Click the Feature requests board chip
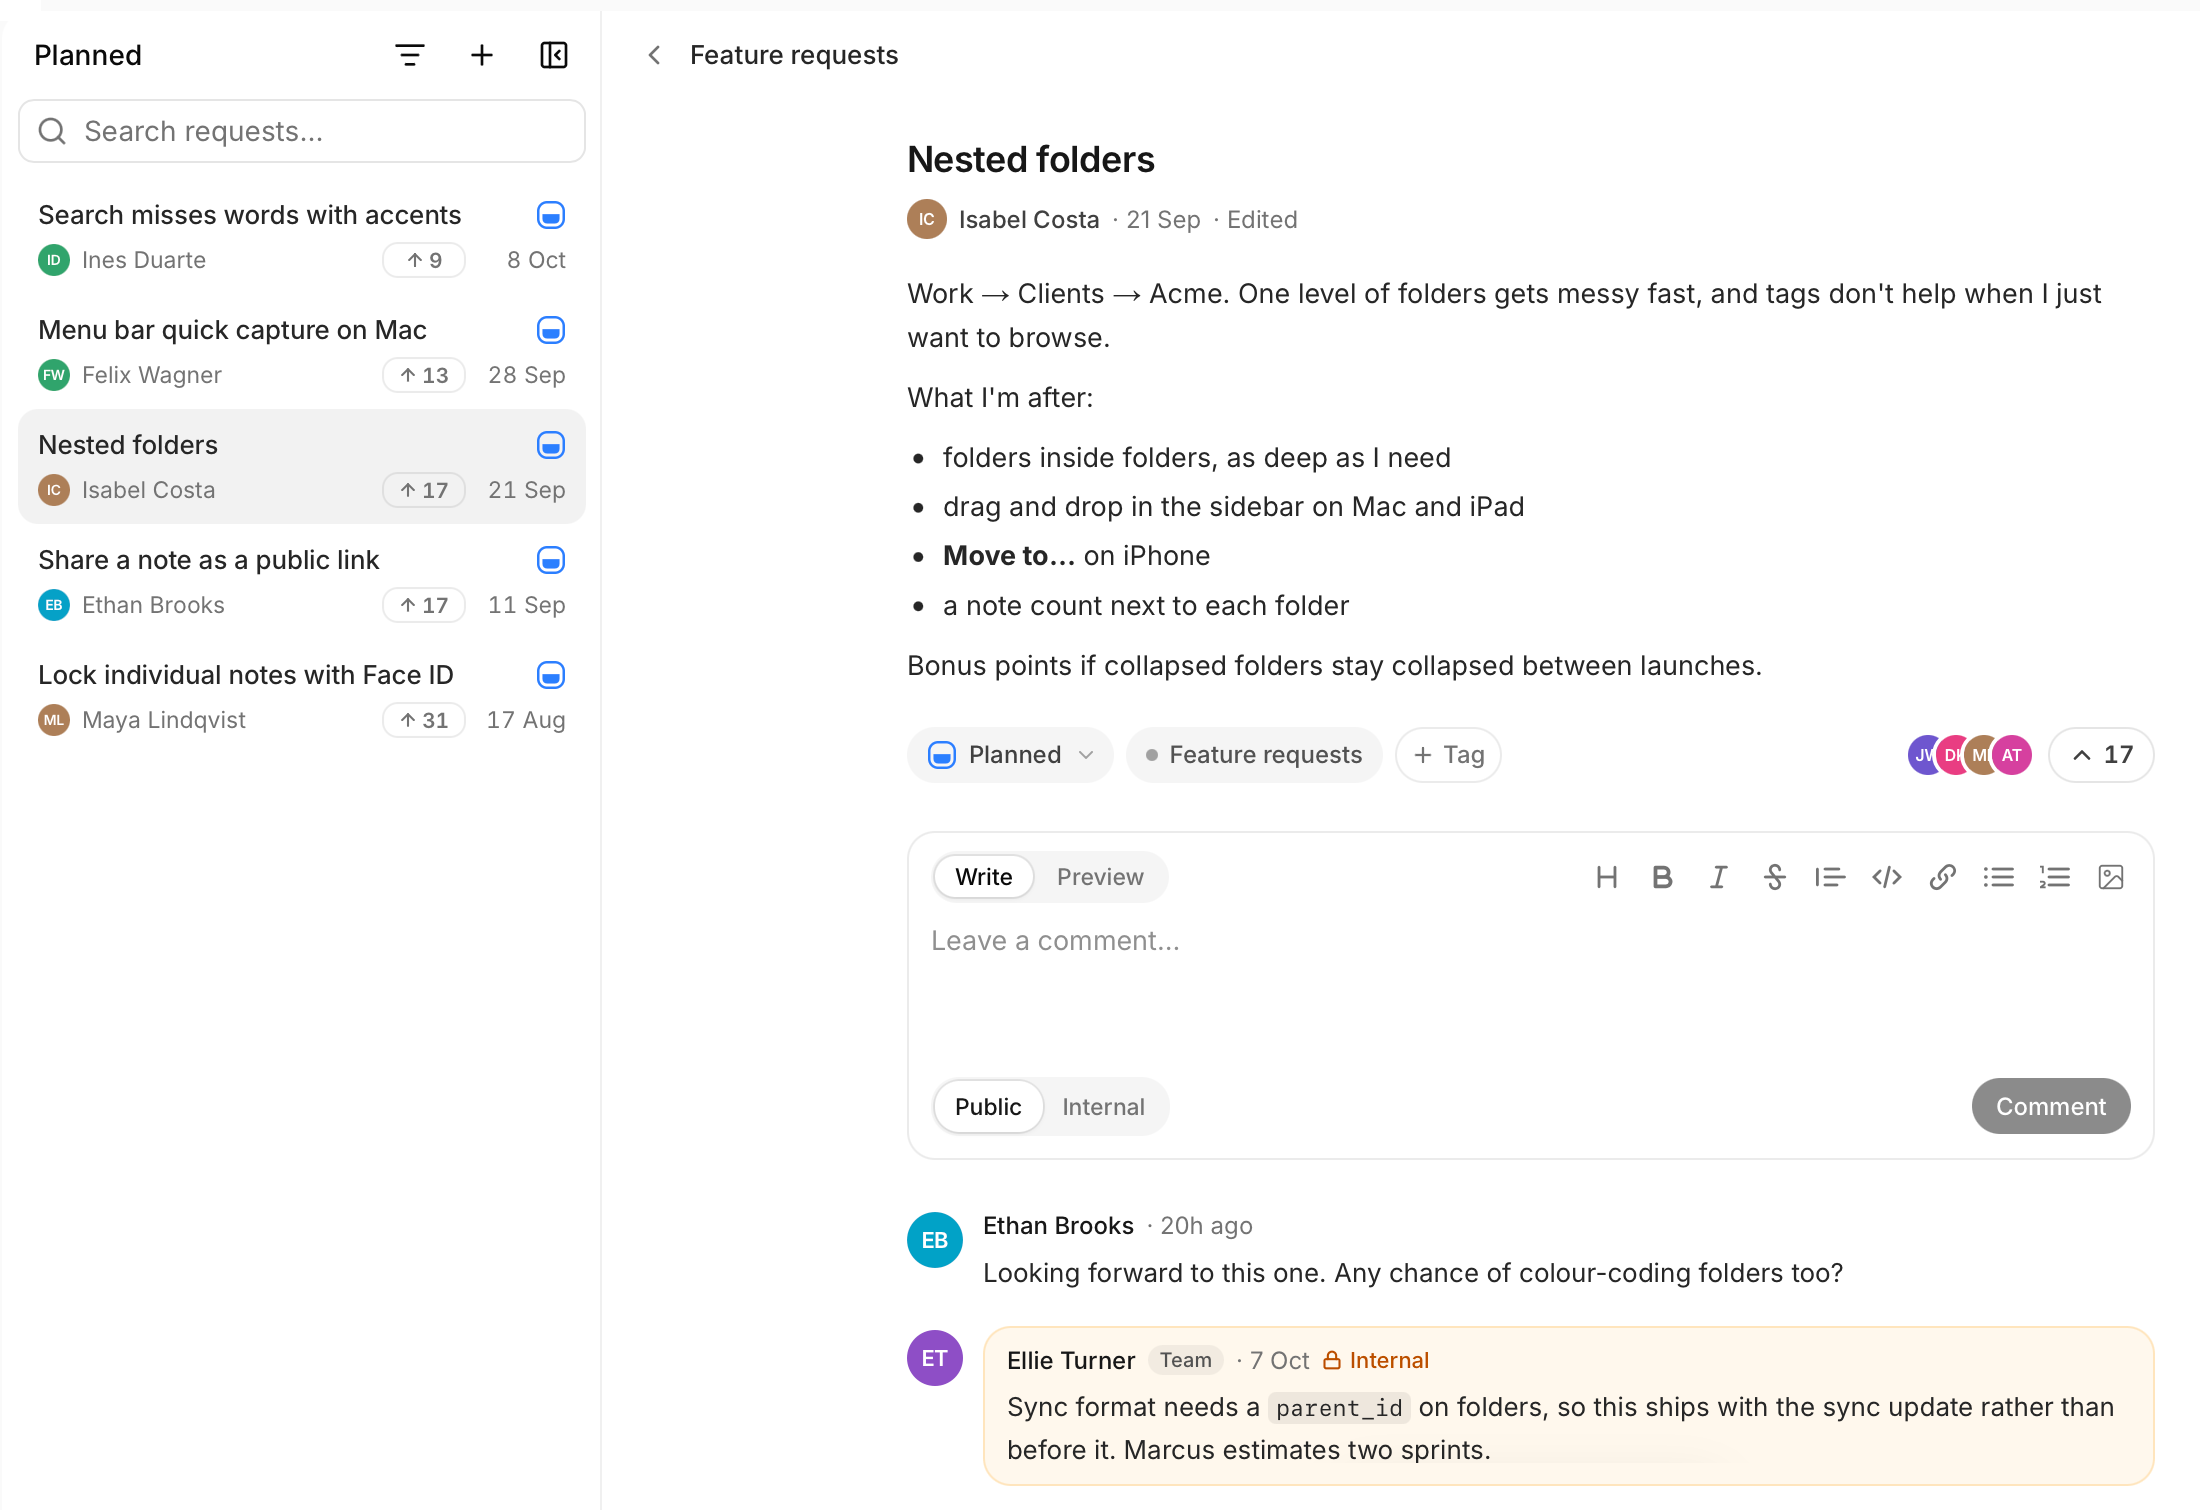Screen dimensions: 2200x1510 point(1254,755)
